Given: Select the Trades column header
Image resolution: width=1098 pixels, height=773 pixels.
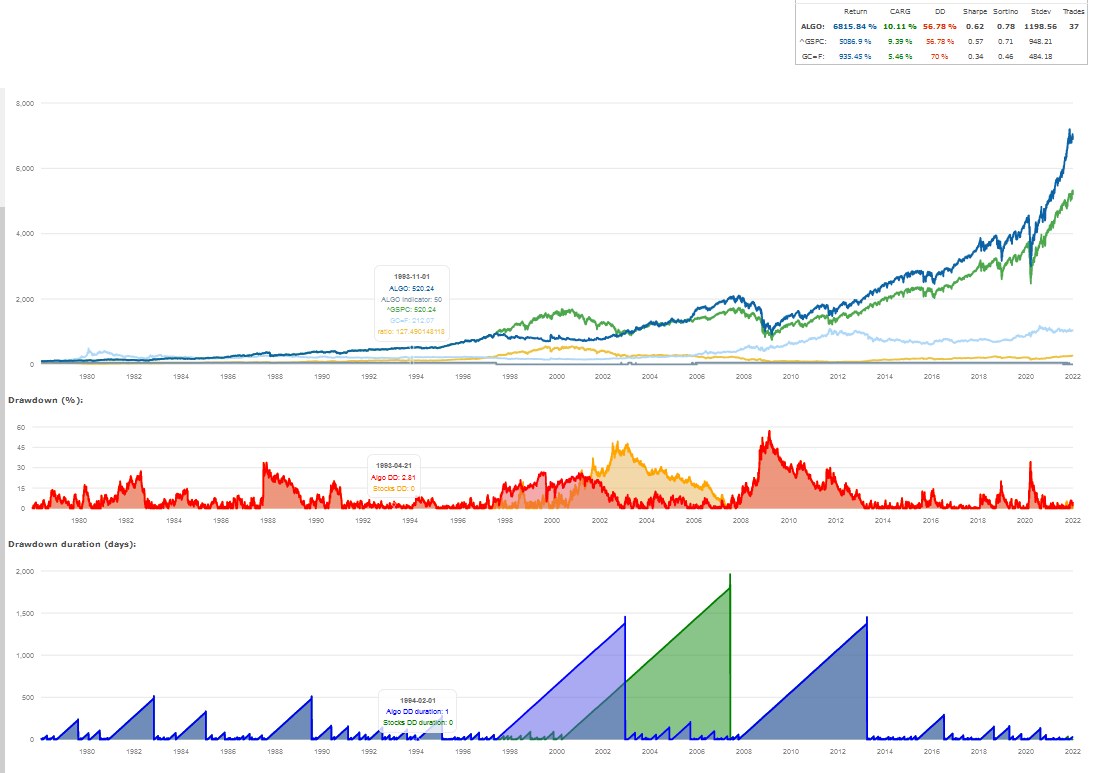Looking at the screenshot, I should [1073, 12].
